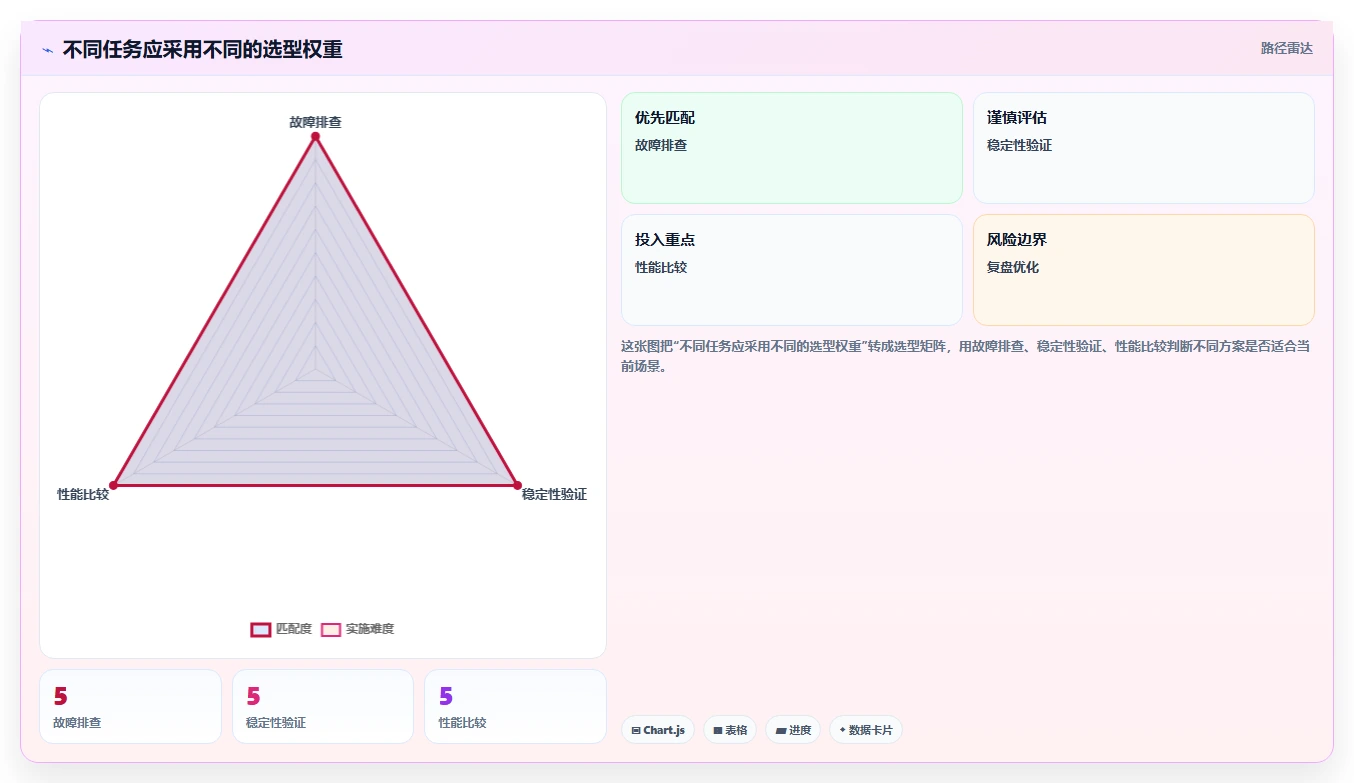Click the 匹配度 legend color box
This screenshot has width=1354, height=783.
[x=260, y=629]
